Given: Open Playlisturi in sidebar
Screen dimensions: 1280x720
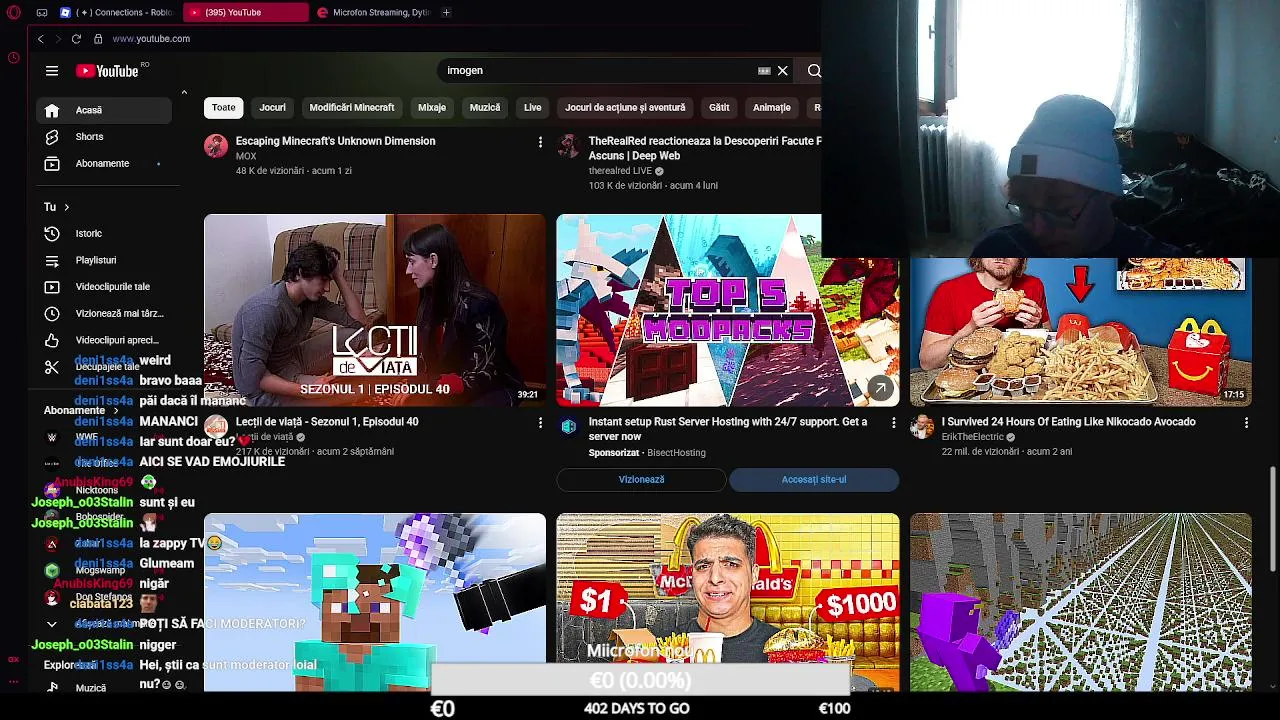Looking at the screenshot, I should (103, 260).
